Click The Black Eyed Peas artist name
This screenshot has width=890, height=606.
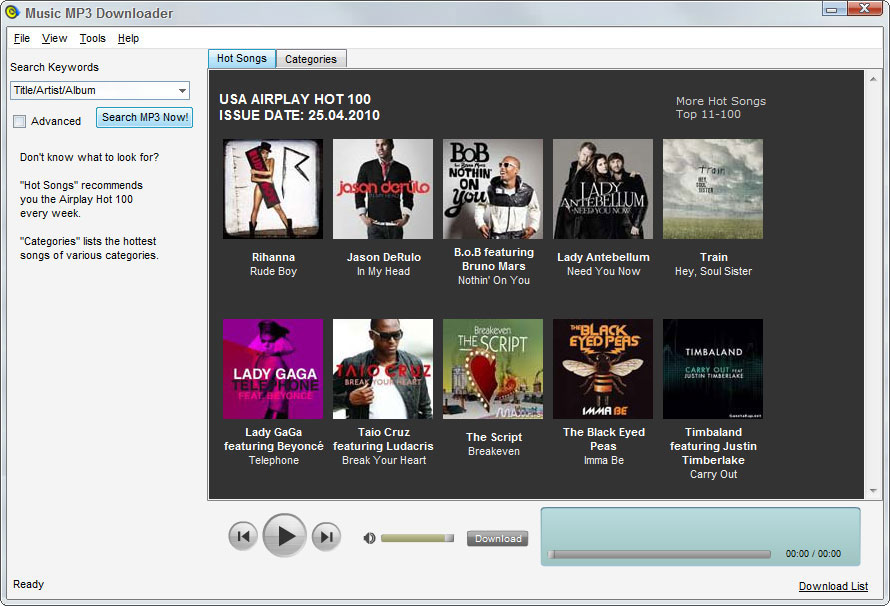click(x=604, y=439)
